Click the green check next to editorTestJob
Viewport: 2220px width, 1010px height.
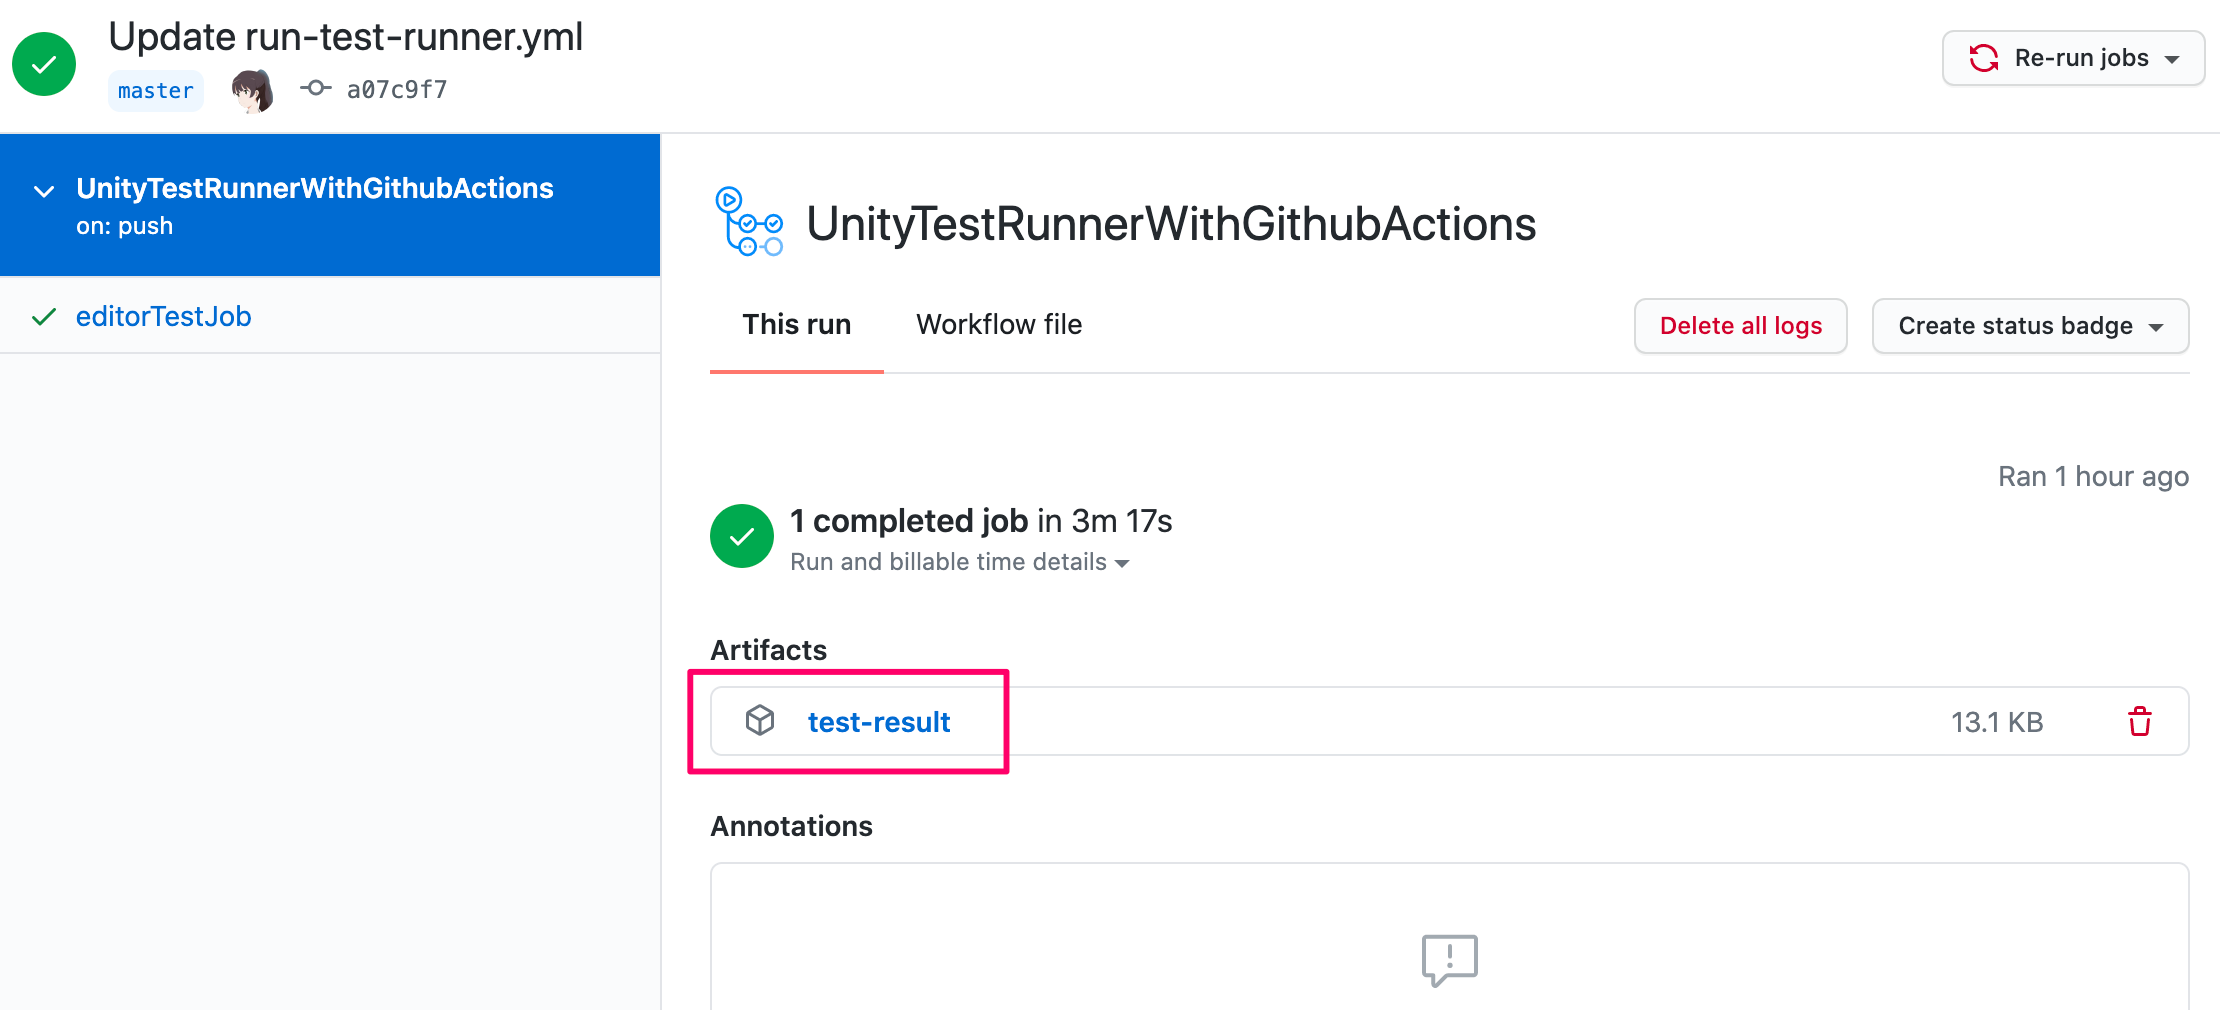(43, 317)
